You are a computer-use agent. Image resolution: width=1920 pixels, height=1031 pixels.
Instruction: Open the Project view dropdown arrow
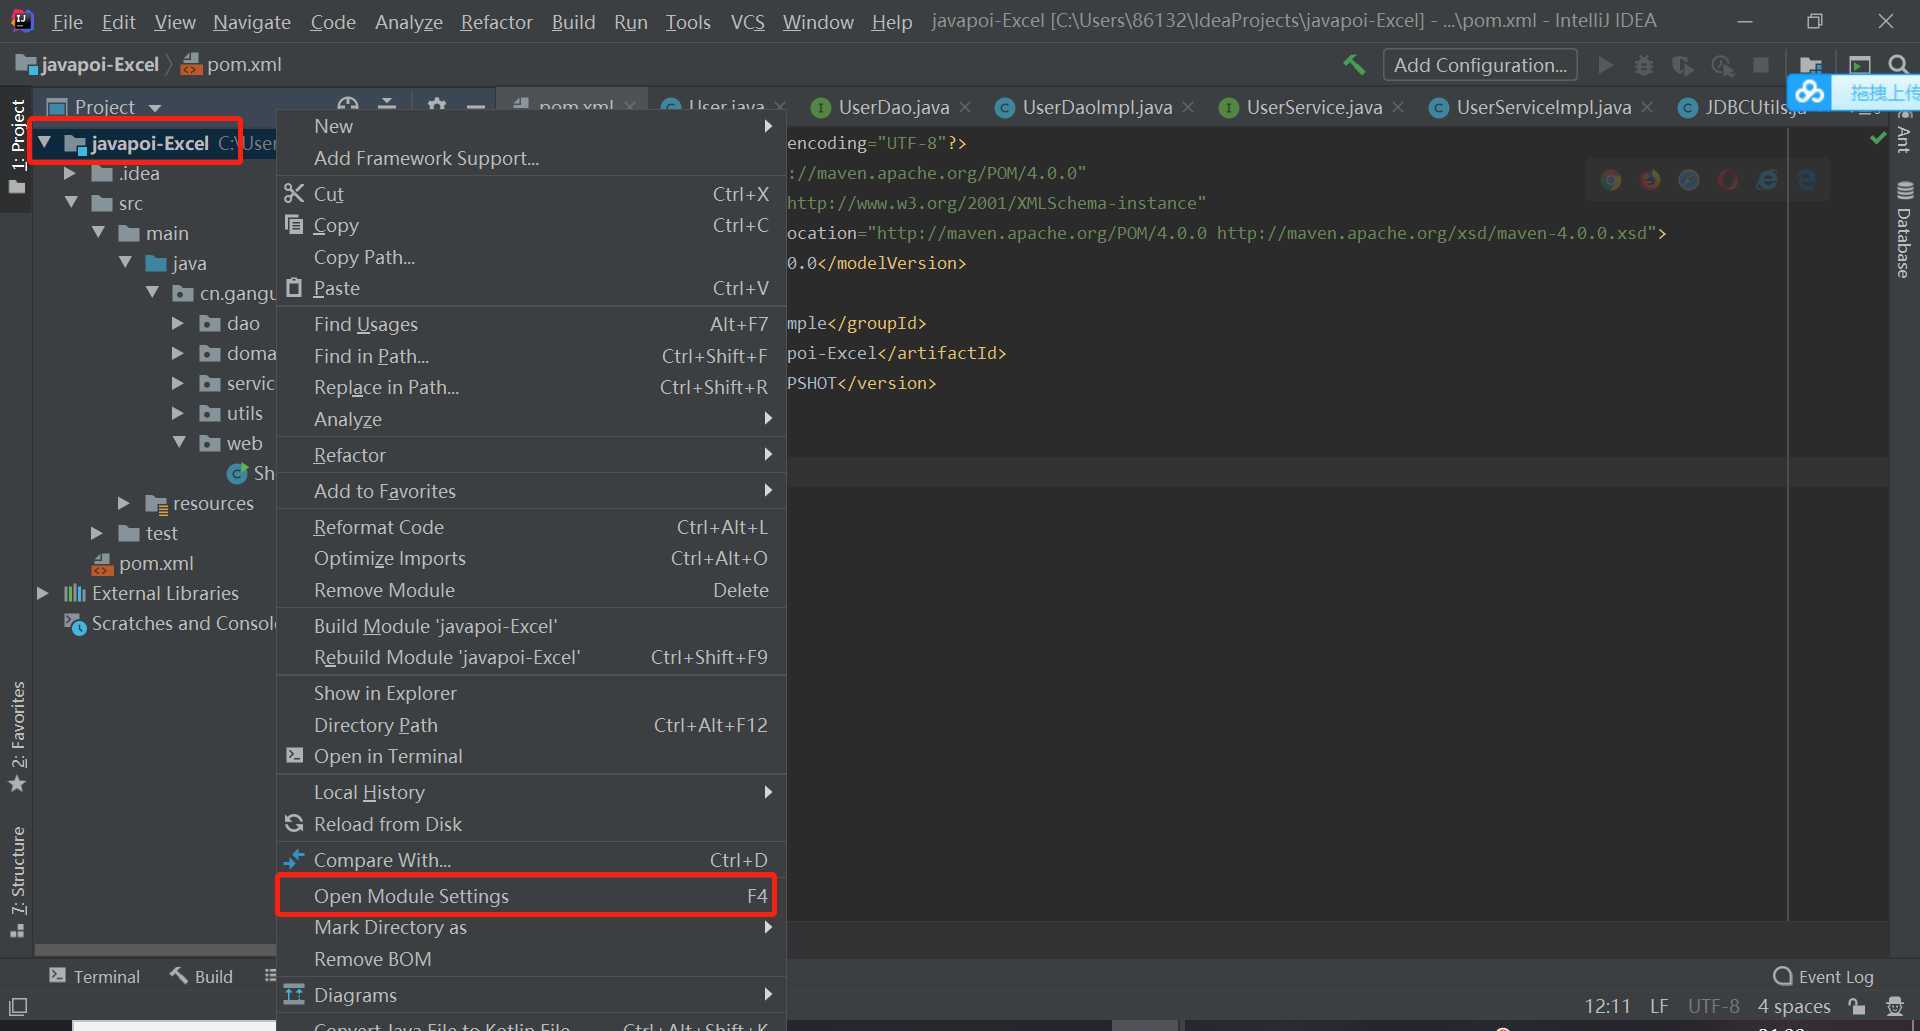pyautogui.click(x=155, y=107)
